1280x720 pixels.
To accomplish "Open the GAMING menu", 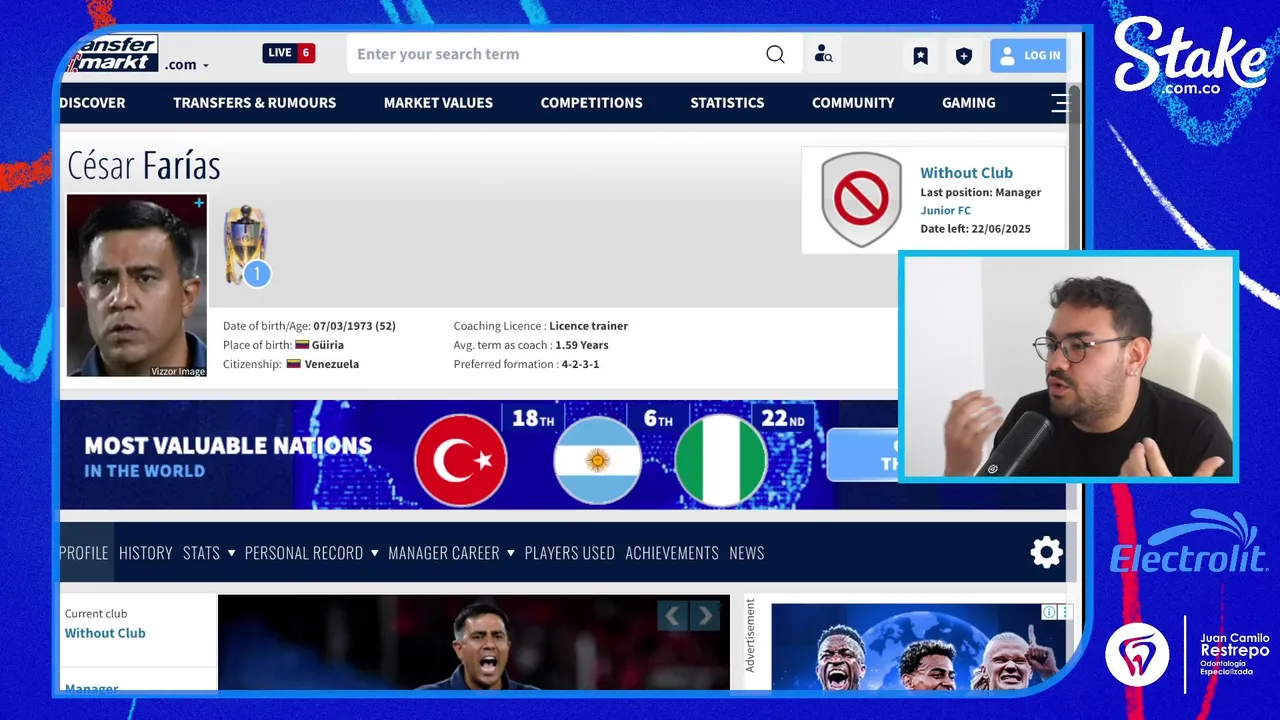I will coord(969,102).
